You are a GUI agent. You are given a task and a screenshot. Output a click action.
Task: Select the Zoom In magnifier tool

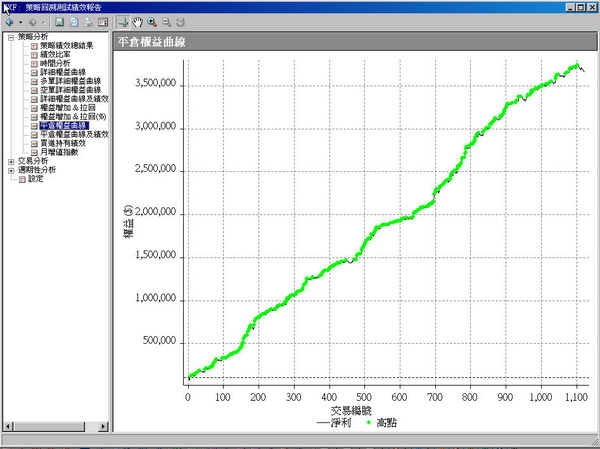pyautogui.click(x=152, y=22)
